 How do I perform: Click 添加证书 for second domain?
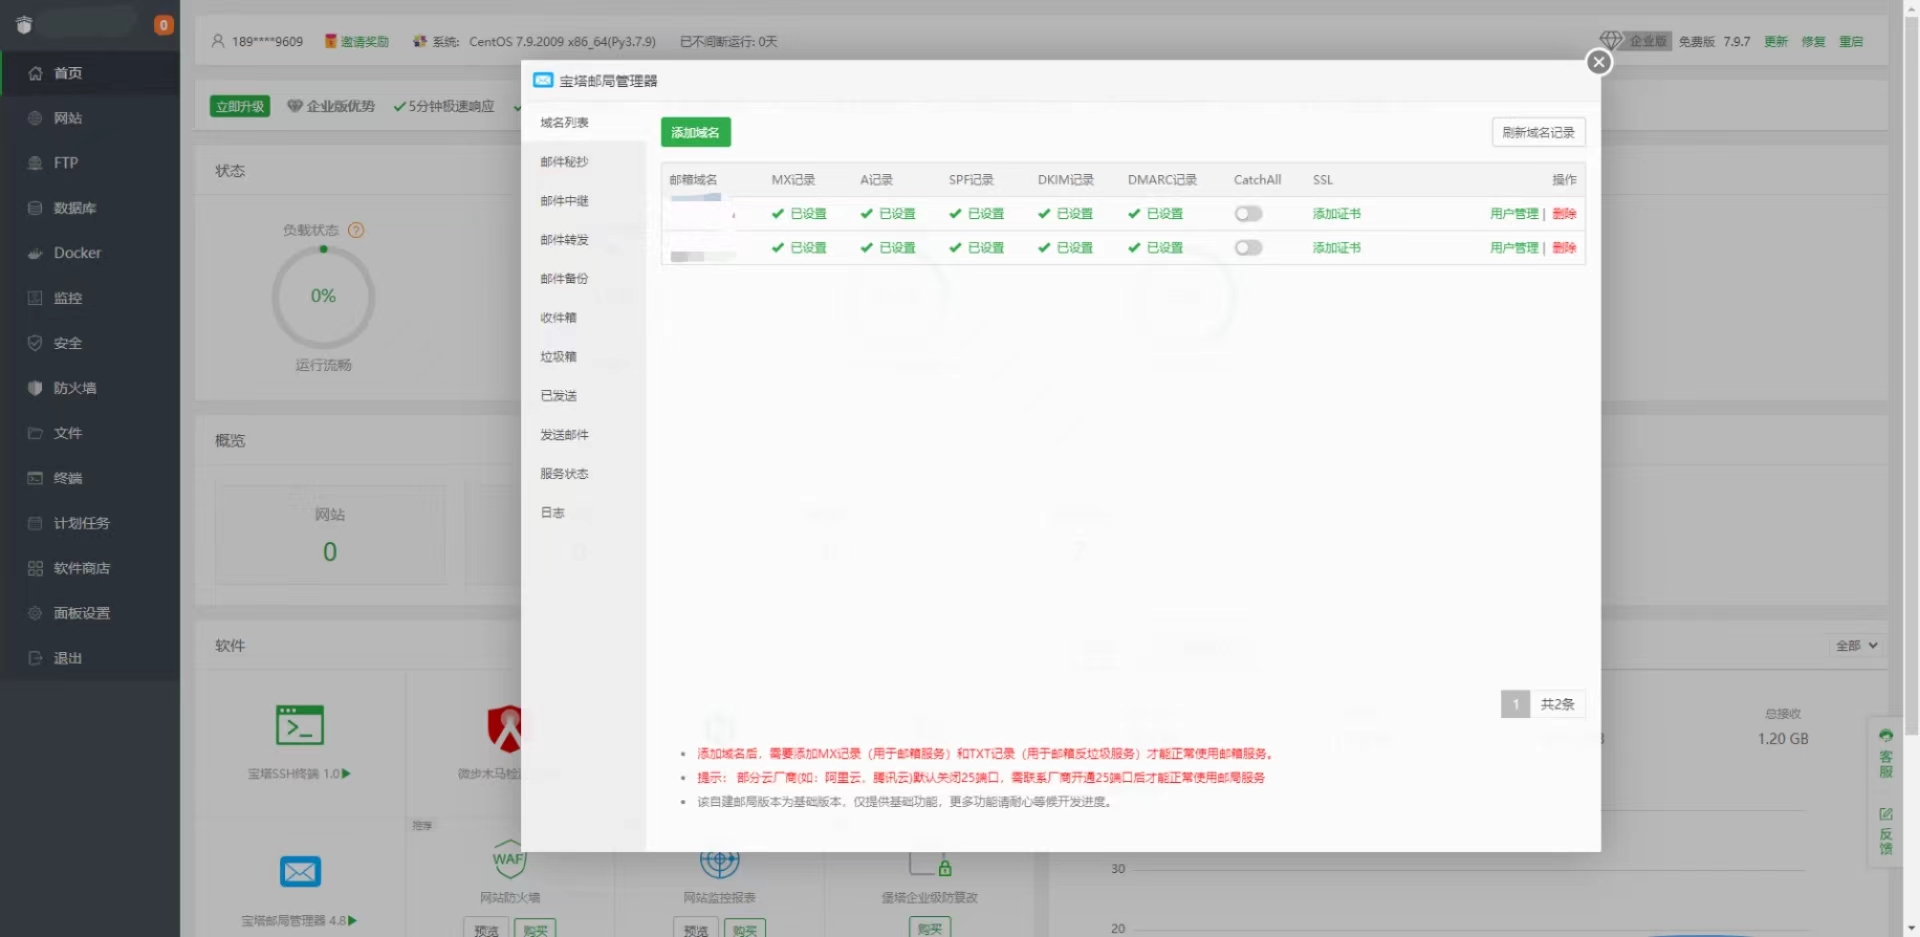click(x=1337, y=248)
